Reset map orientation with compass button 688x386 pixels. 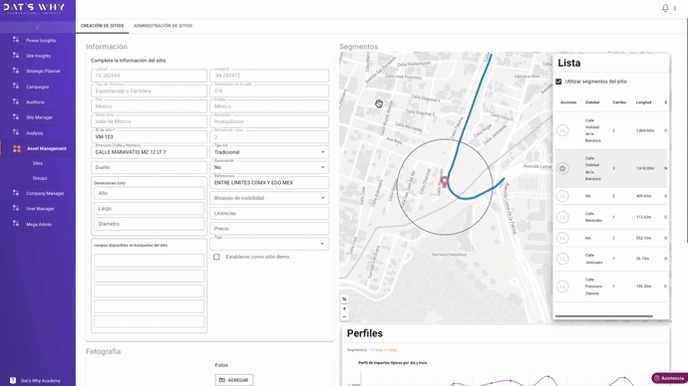(x=344, y=299)
